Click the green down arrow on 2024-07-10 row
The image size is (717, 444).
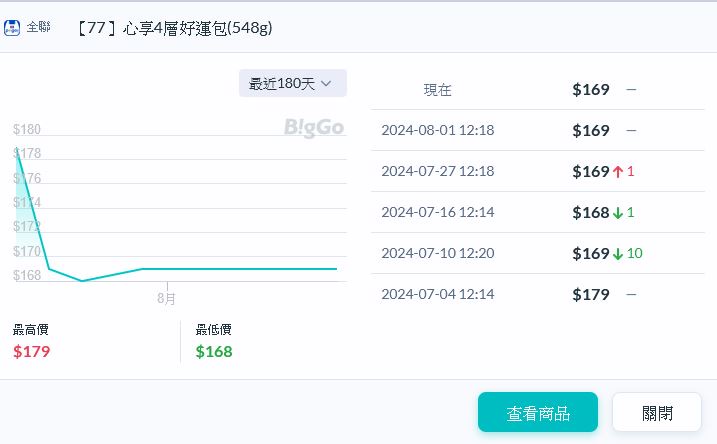[x=618, y=253]
